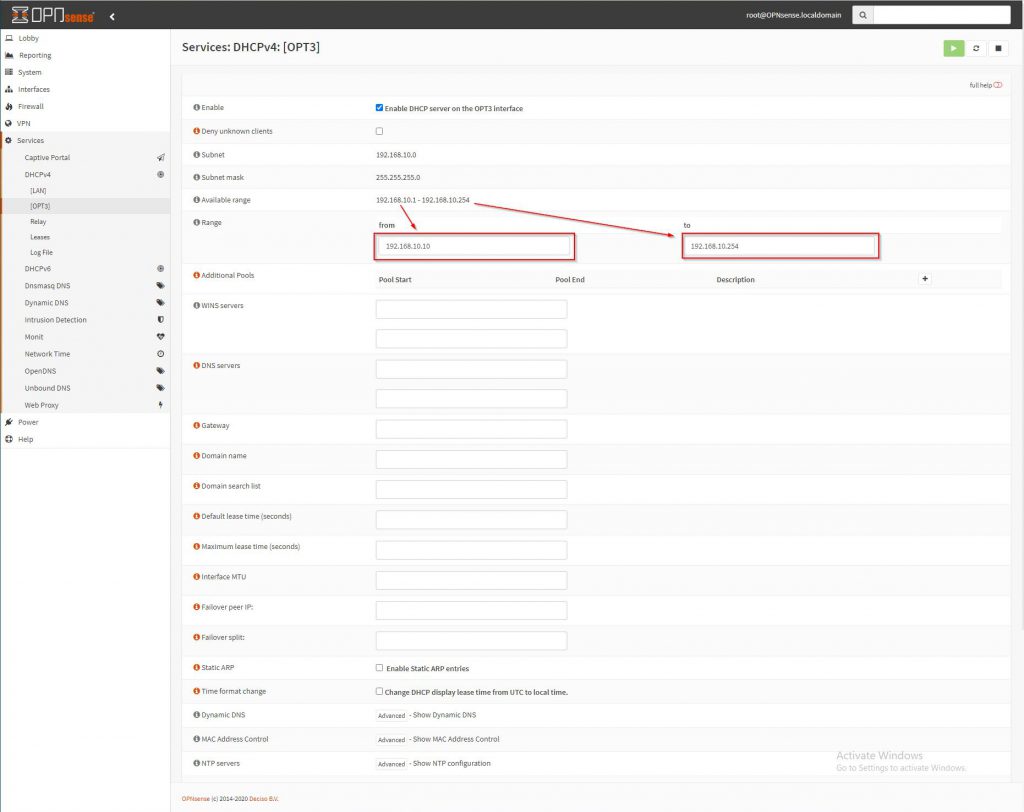
Task: Click the info icon beside Gateway
Action: 195,426
